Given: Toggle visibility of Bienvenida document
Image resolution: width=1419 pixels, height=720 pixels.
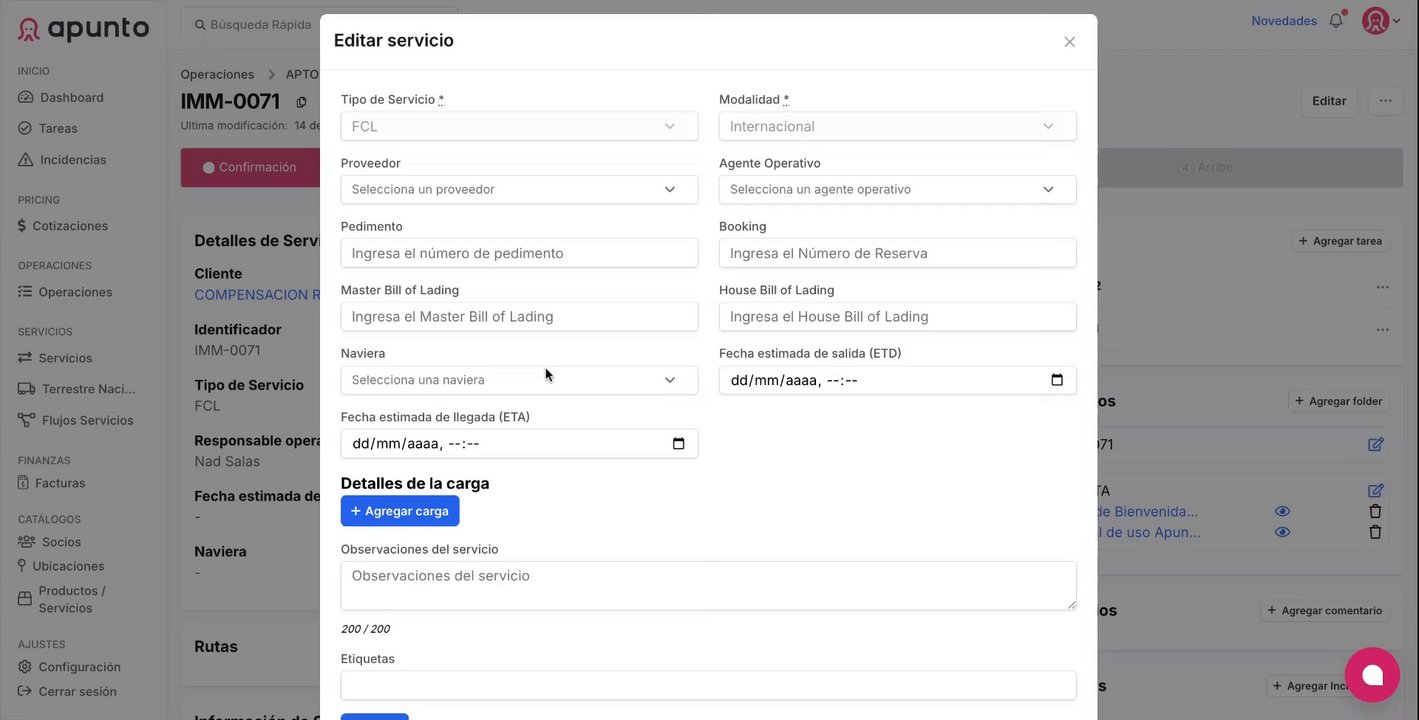Looking at the screenshot, I should [1282, 511].
